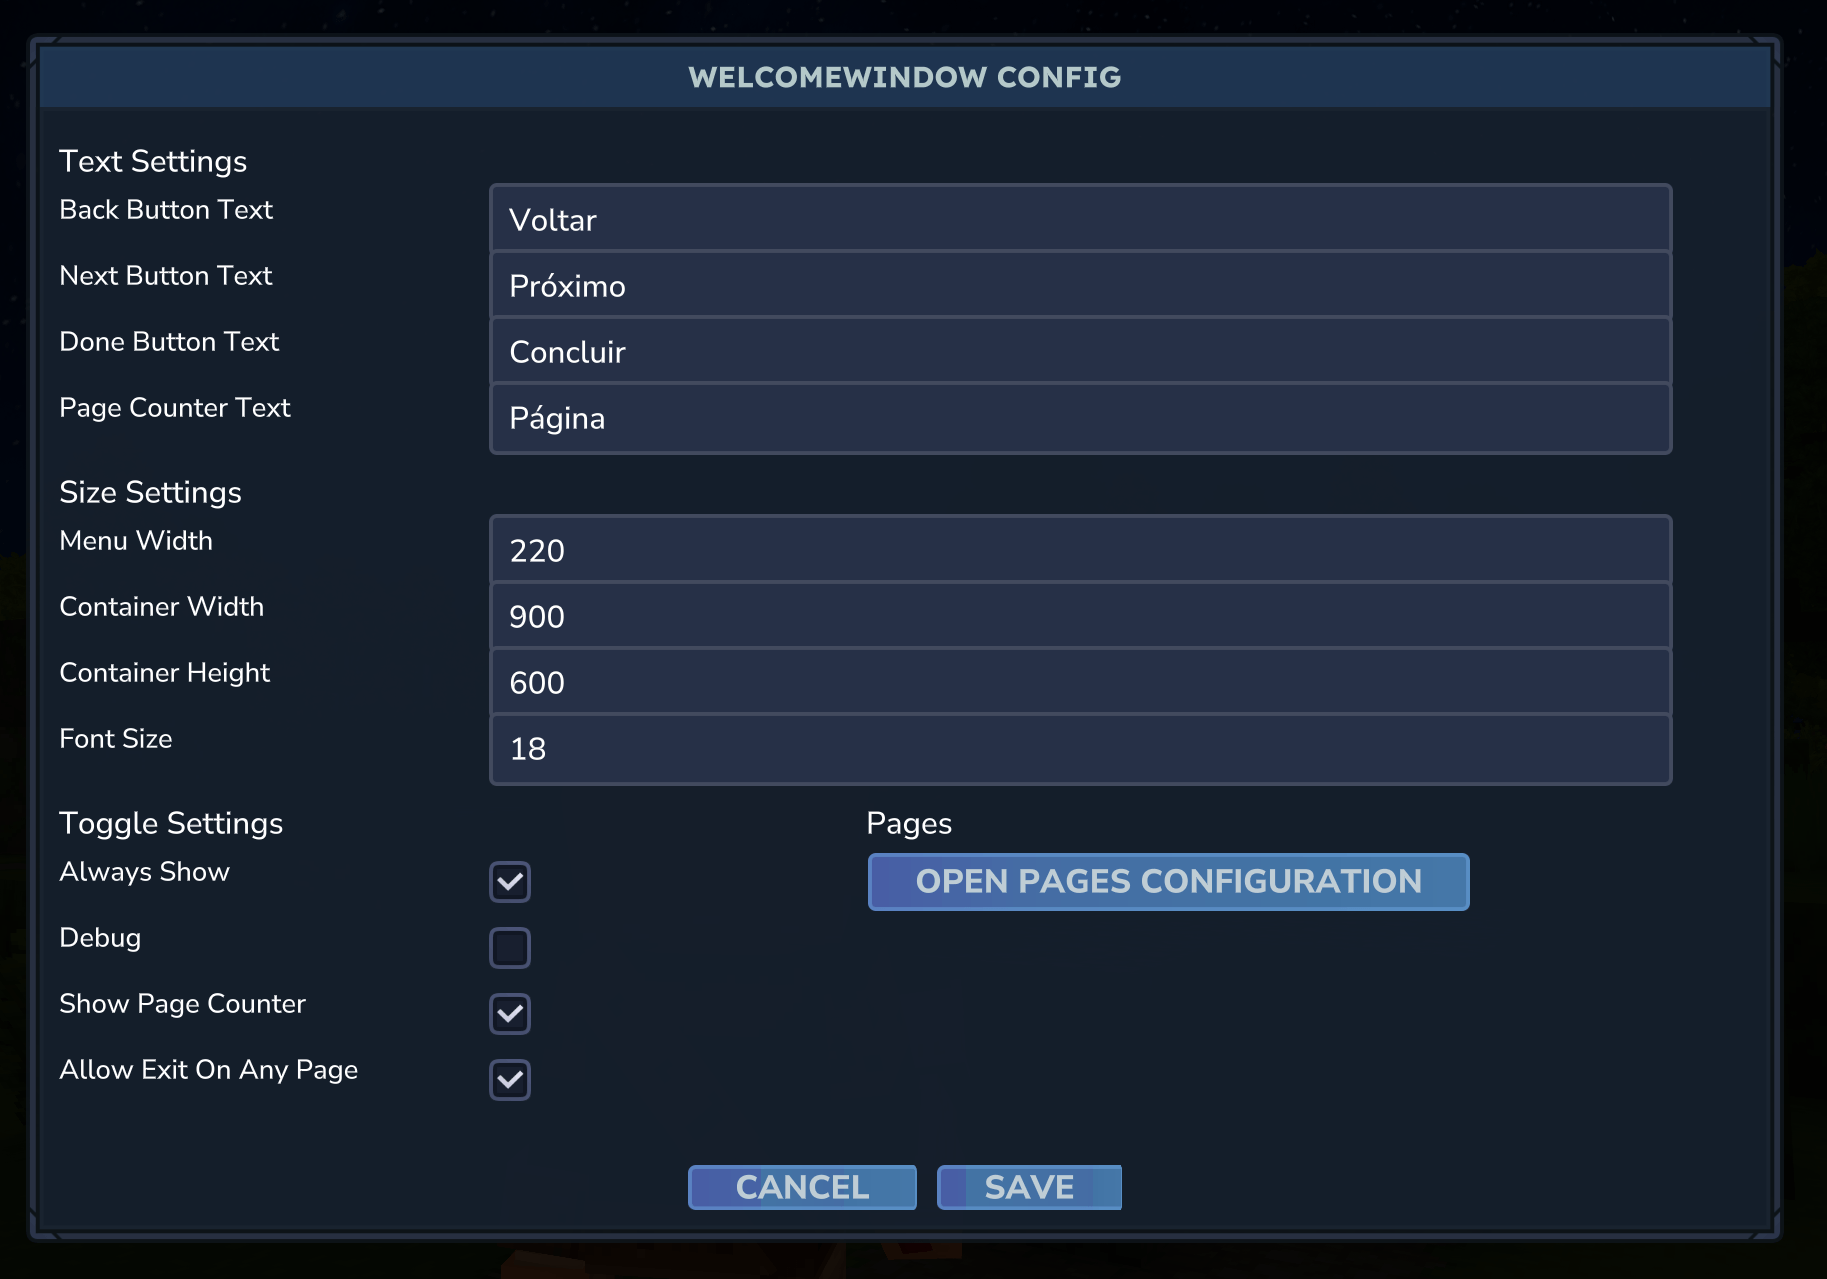The width and height of the screenshot is (1827, 1279).
Task: Focus the Container Width input showing 900
Action: point(1080,616)
